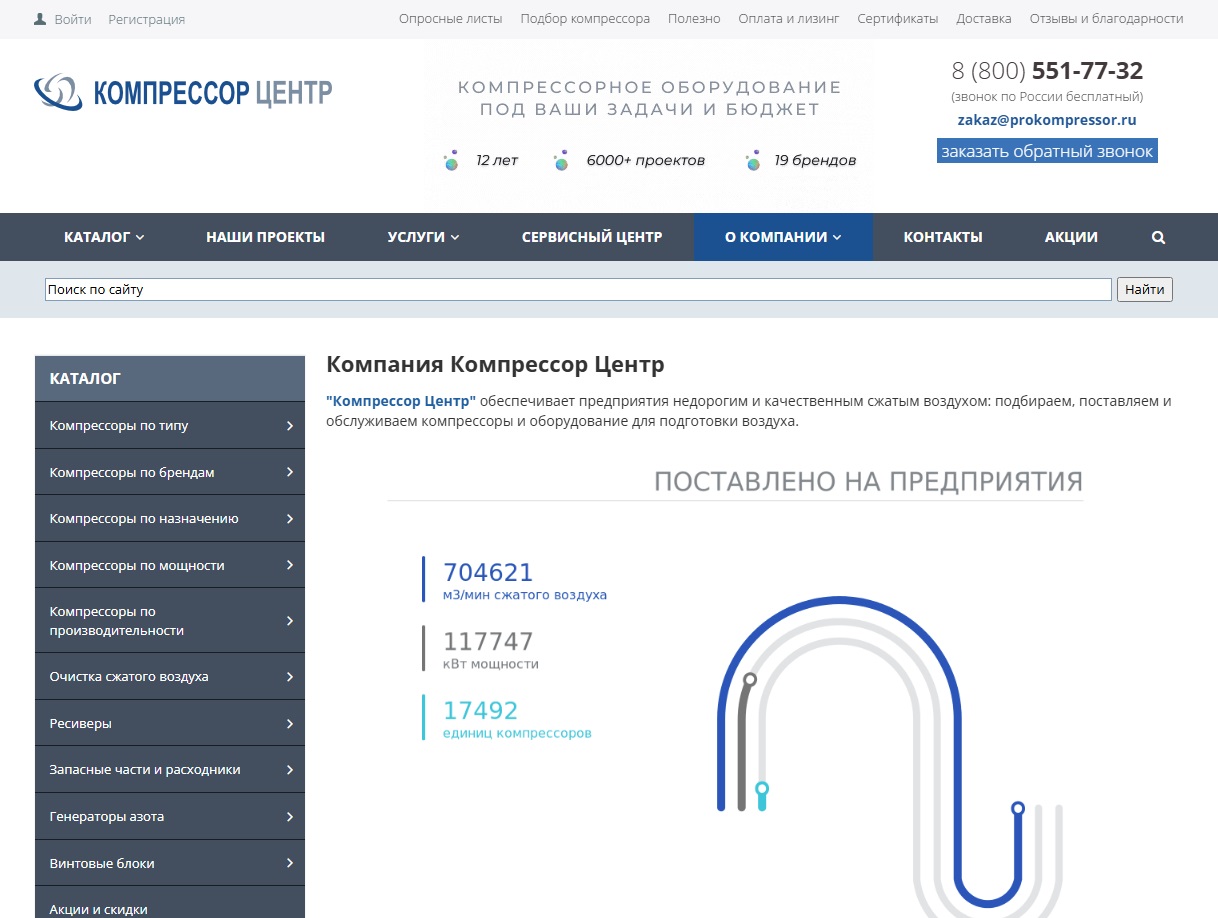The image size is (1218, 918).
Task: Click заказать обратный звонок button
Action: point(1047,151)
